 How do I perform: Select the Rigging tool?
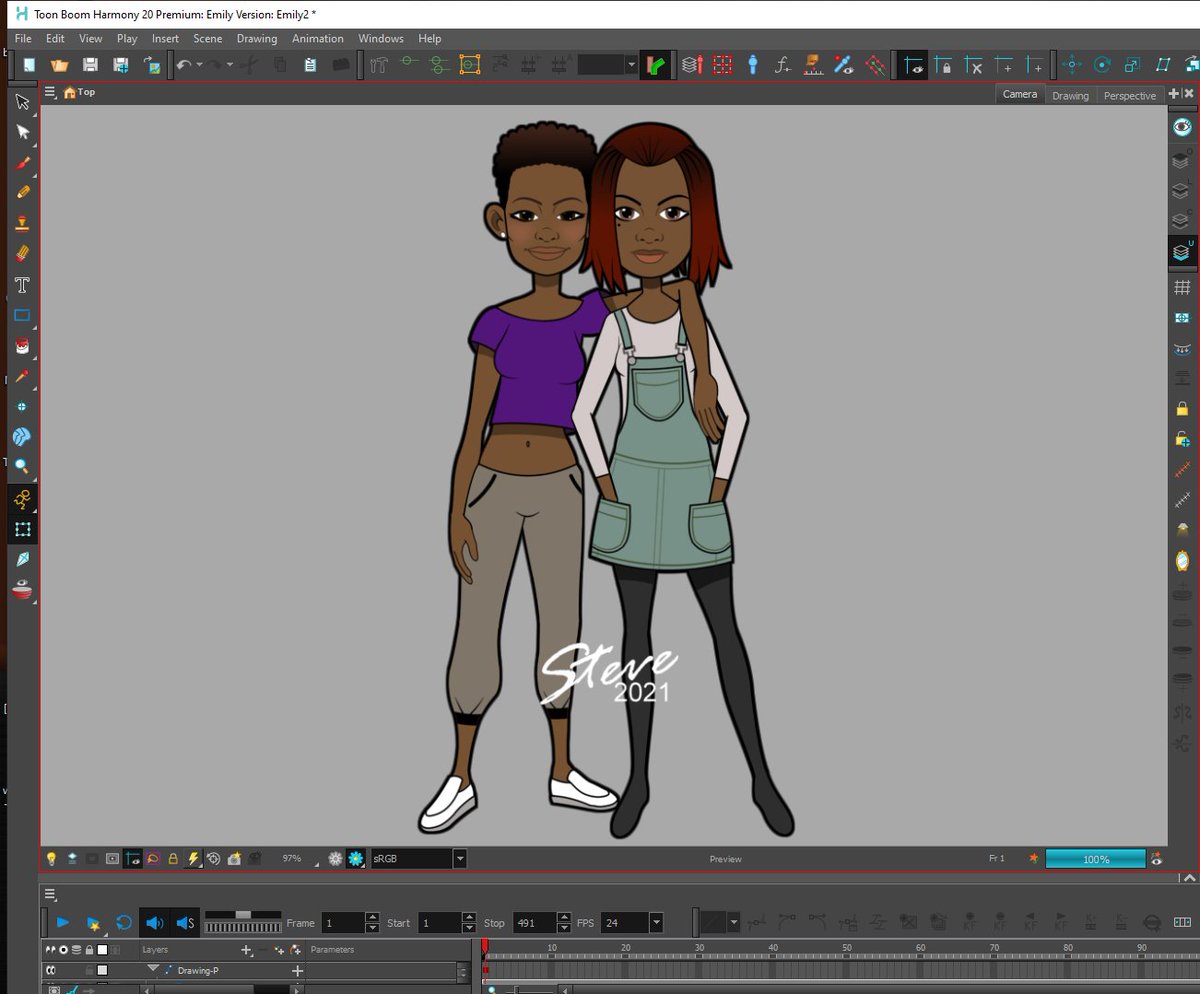(22, 497)
